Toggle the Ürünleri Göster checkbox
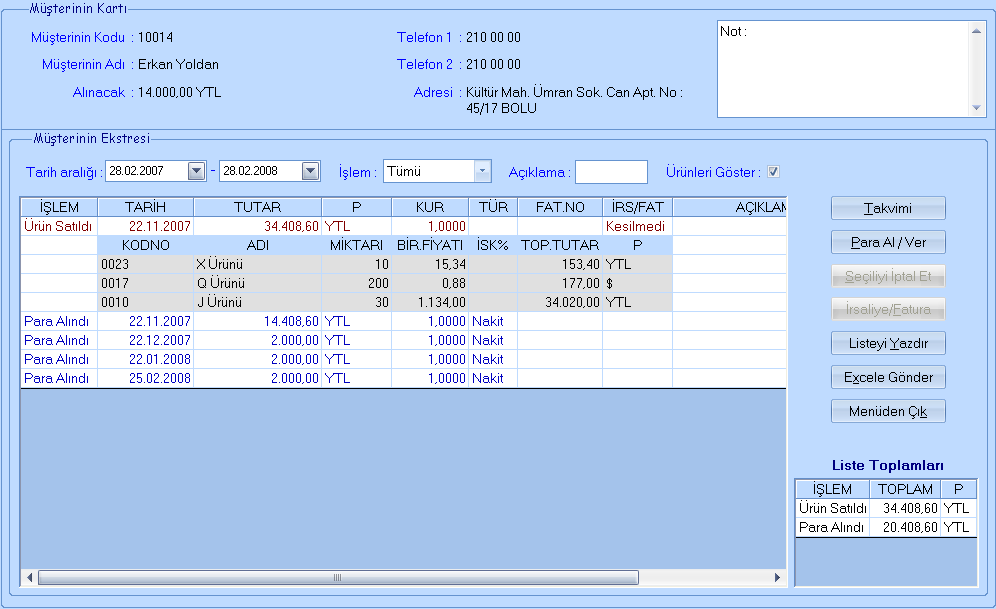The image size is (996, 609). [773, 171]
